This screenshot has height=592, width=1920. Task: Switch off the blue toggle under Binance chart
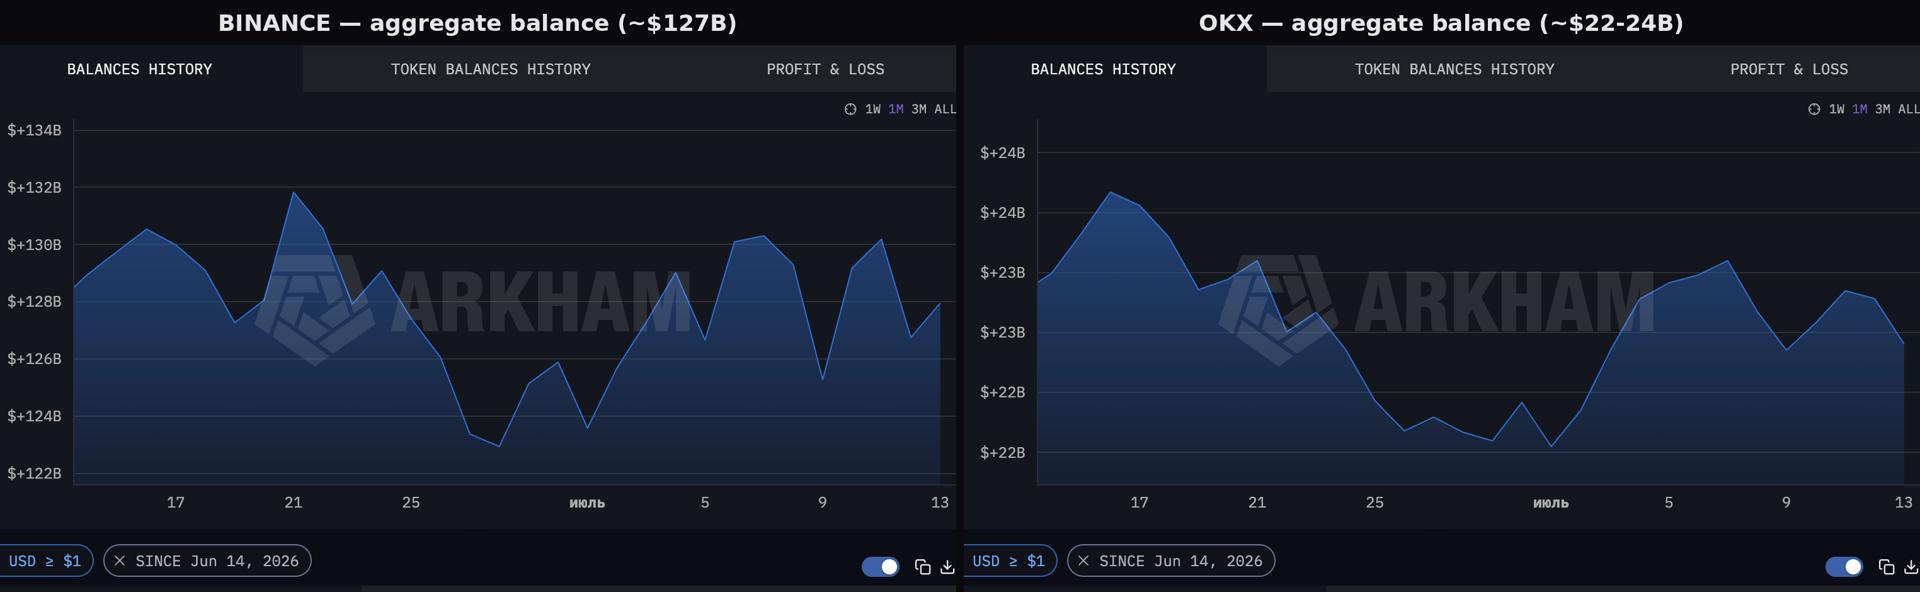[880, 567]
